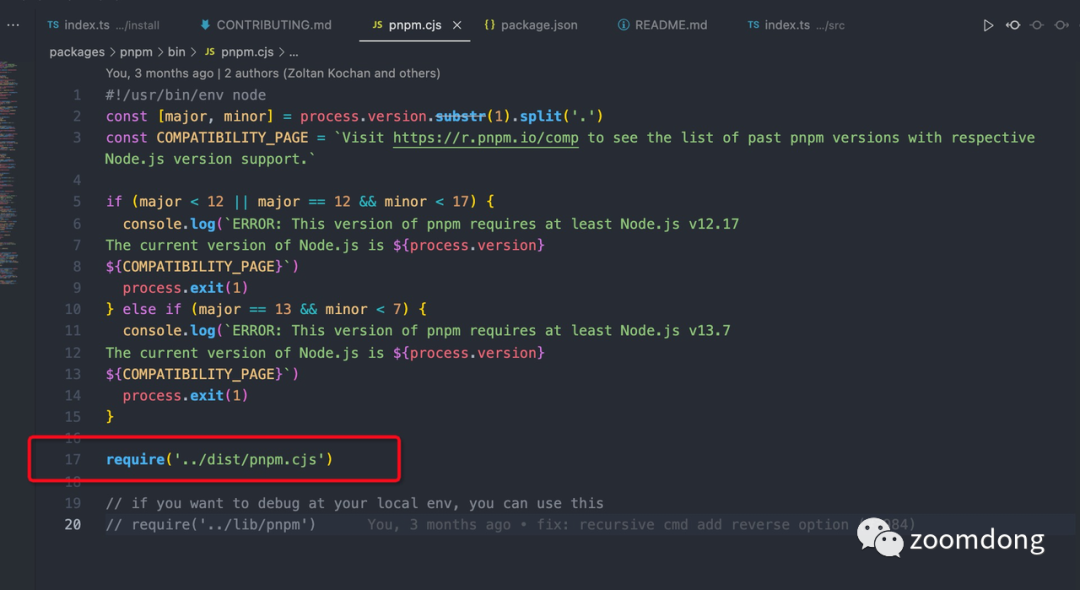The image size is (1080, 590).
Task: Open the index.ts src tab
Action: [x=796, y=25]
